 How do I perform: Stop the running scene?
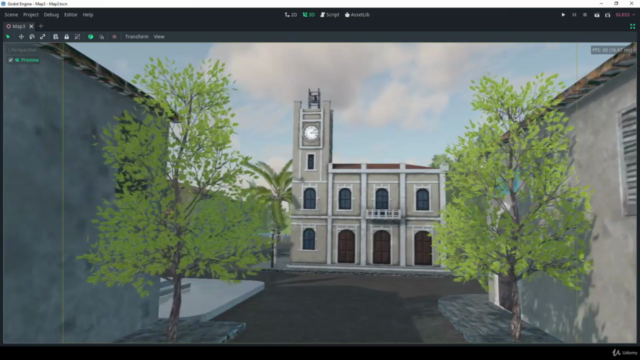point(585,15)
